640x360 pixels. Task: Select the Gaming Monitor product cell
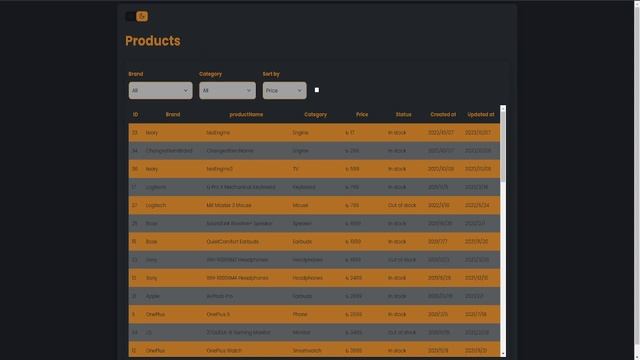(x=238, y=333)
